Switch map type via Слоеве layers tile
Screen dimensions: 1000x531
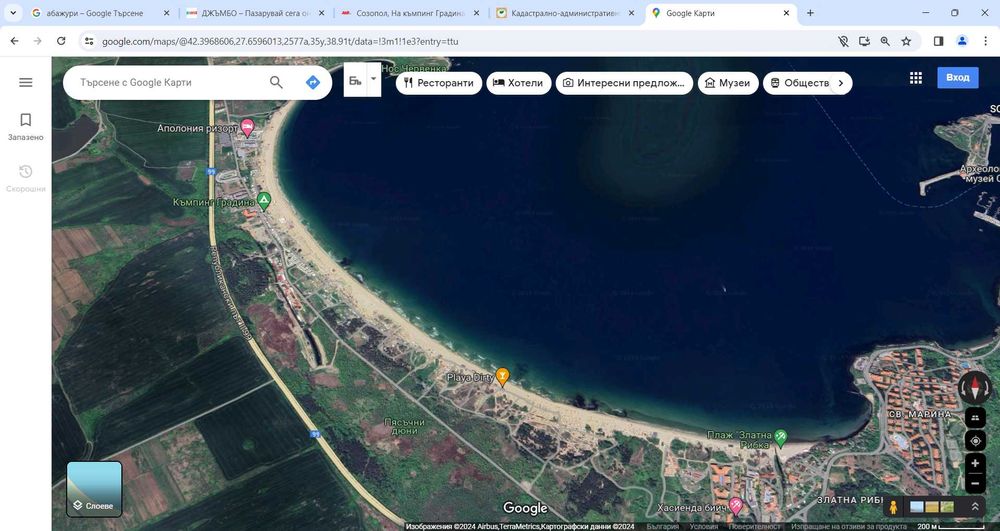pyautogui.click(x=95, y=489)
